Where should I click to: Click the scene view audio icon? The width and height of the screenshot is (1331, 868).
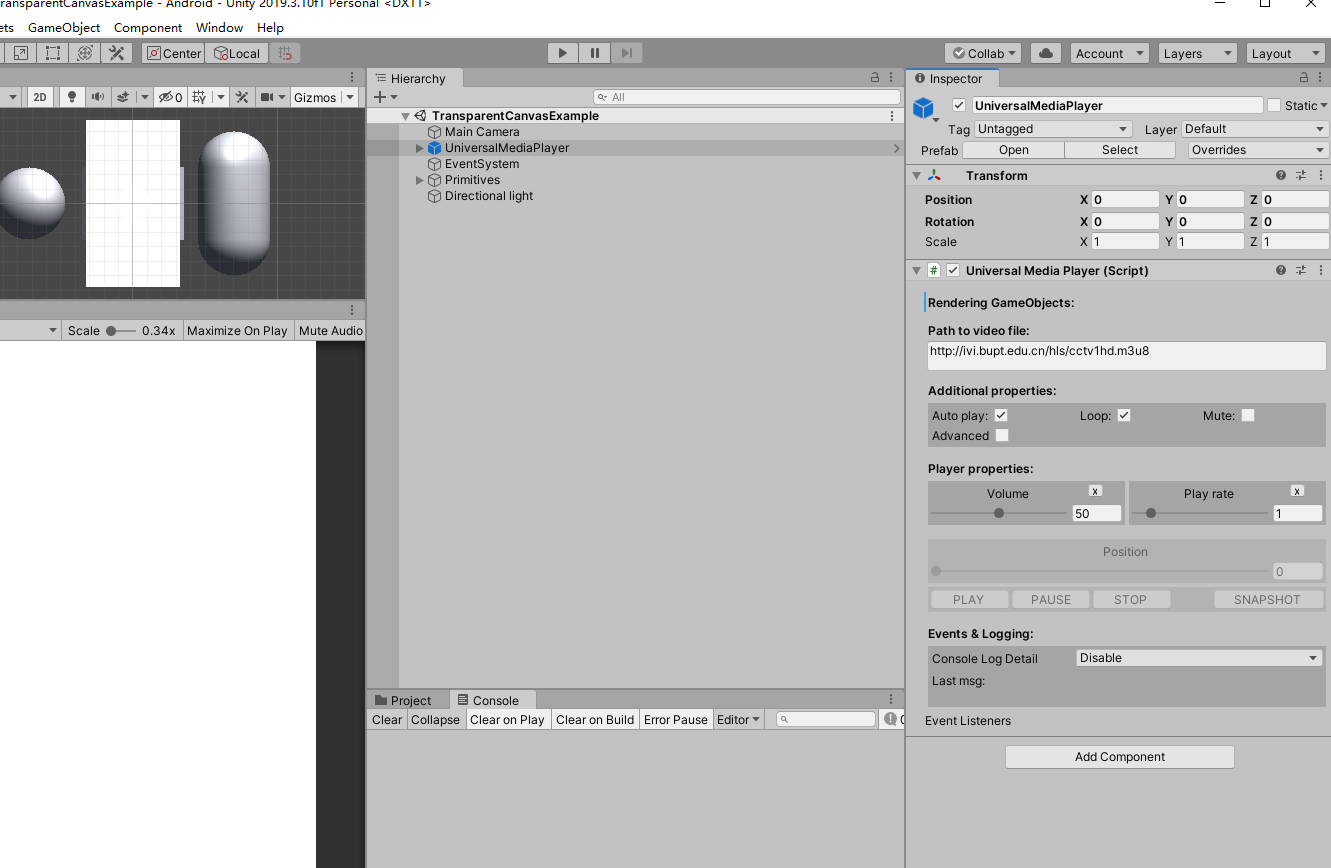tap(96, 97)
